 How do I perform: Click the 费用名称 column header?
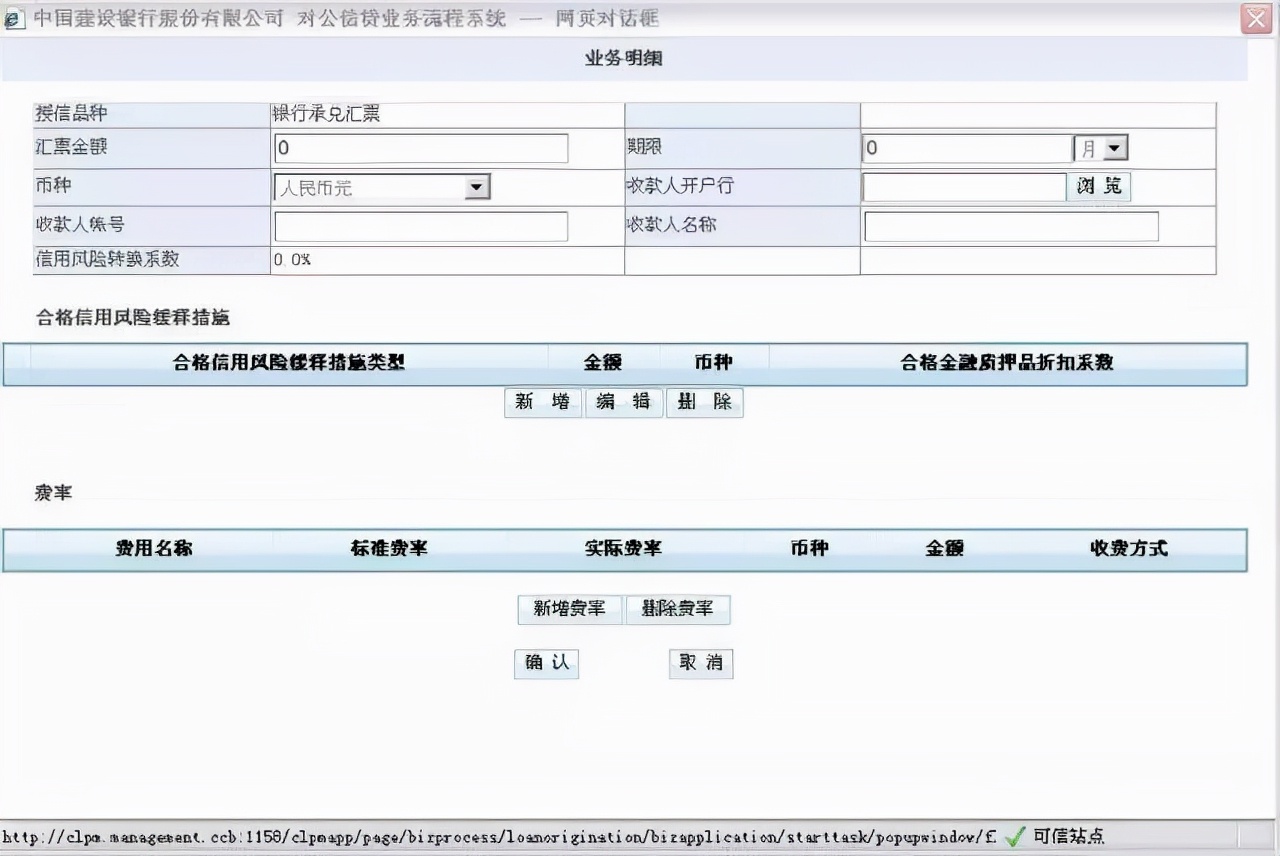[154, 548]
